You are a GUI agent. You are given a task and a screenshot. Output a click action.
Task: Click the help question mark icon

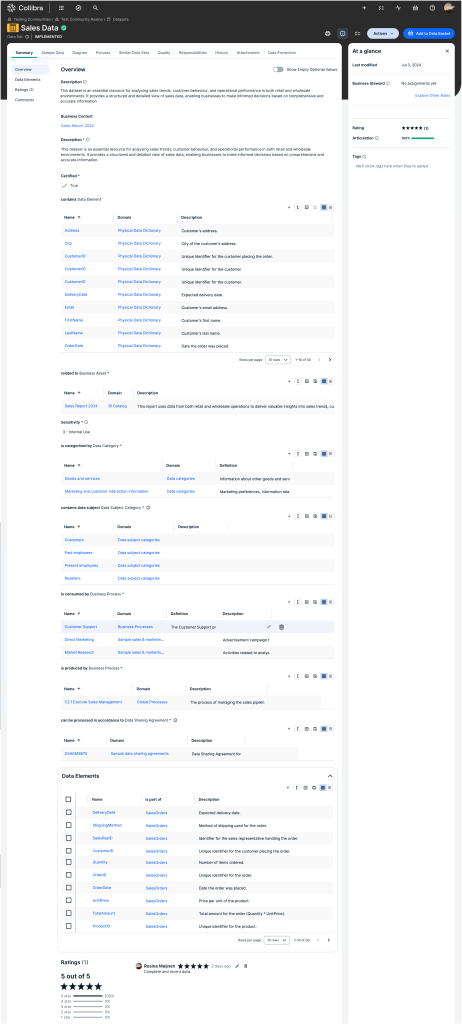432,8
